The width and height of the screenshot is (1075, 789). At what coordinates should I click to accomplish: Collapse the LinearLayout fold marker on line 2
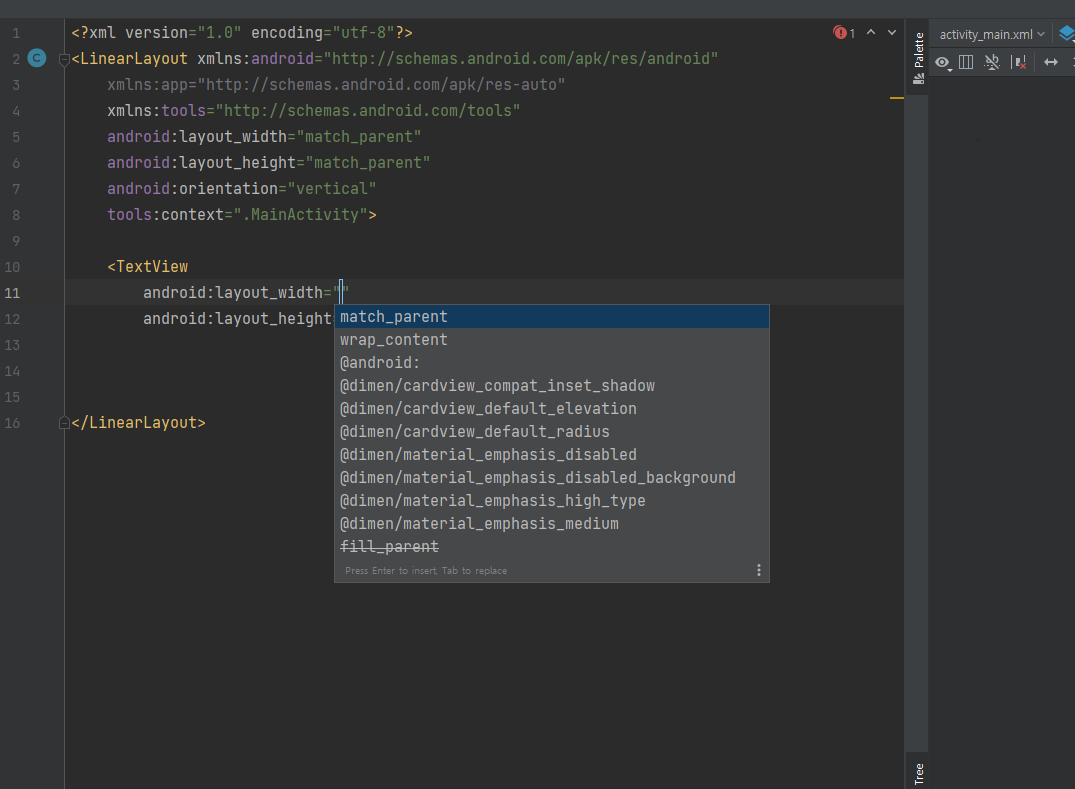point(64,60)
